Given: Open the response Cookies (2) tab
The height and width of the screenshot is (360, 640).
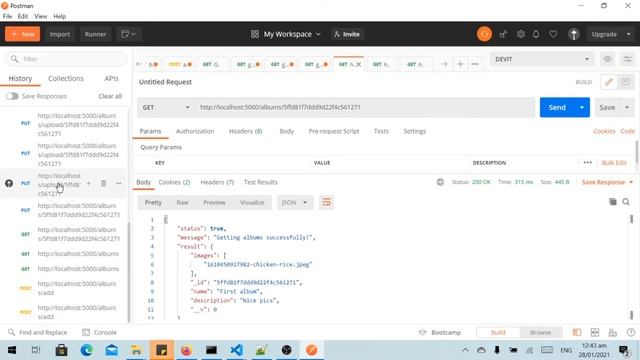Looking at the screenshot, I should [x=174, y=182].
